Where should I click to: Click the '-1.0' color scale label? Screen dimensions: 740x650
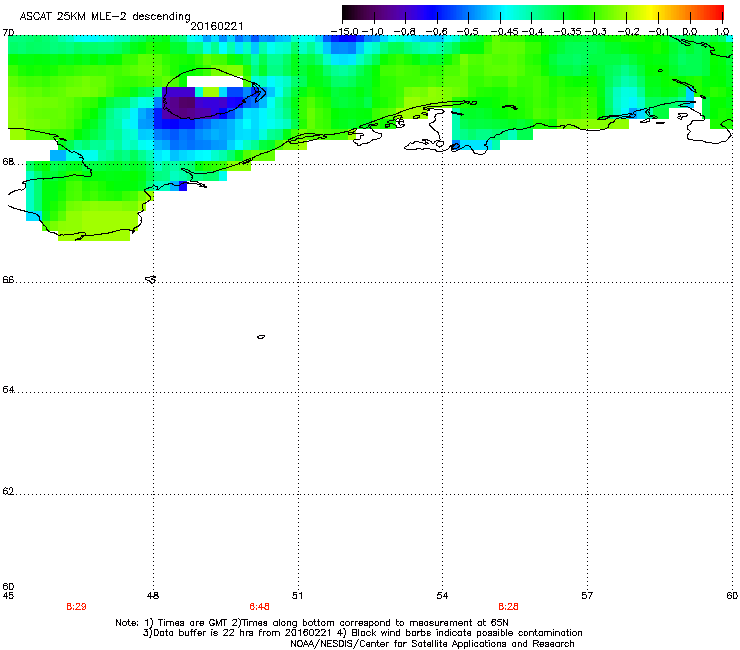pyautogui.click(x=372, y=32)
